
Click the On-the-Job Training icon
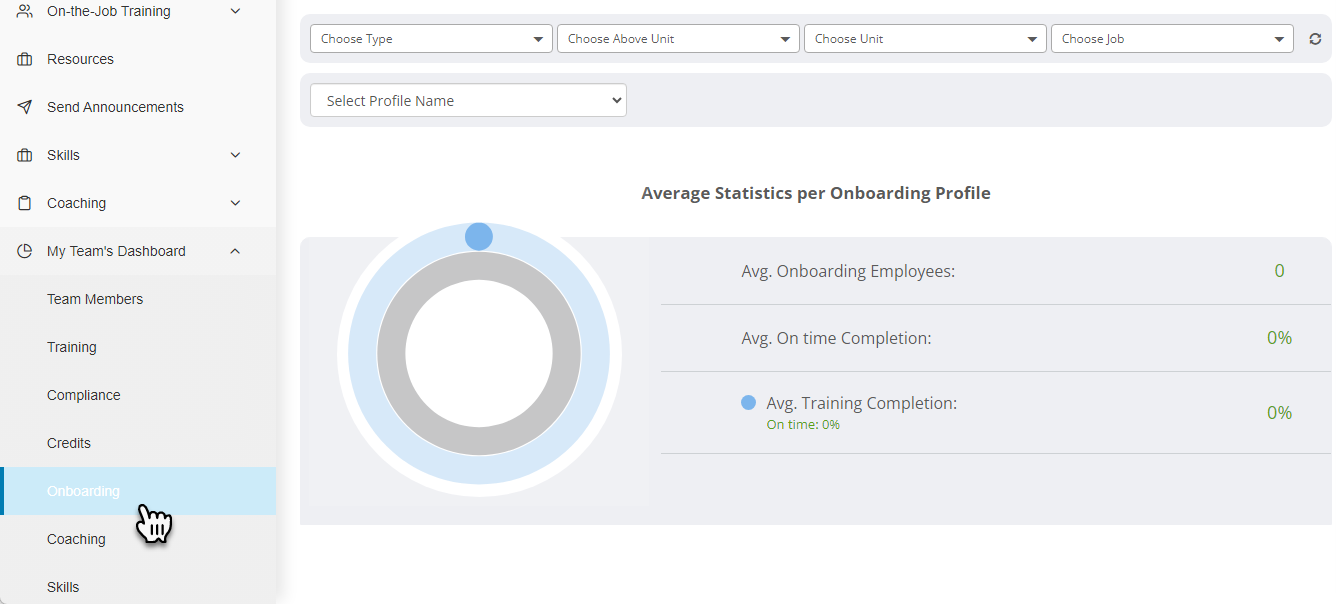click(x=25, y=10)
